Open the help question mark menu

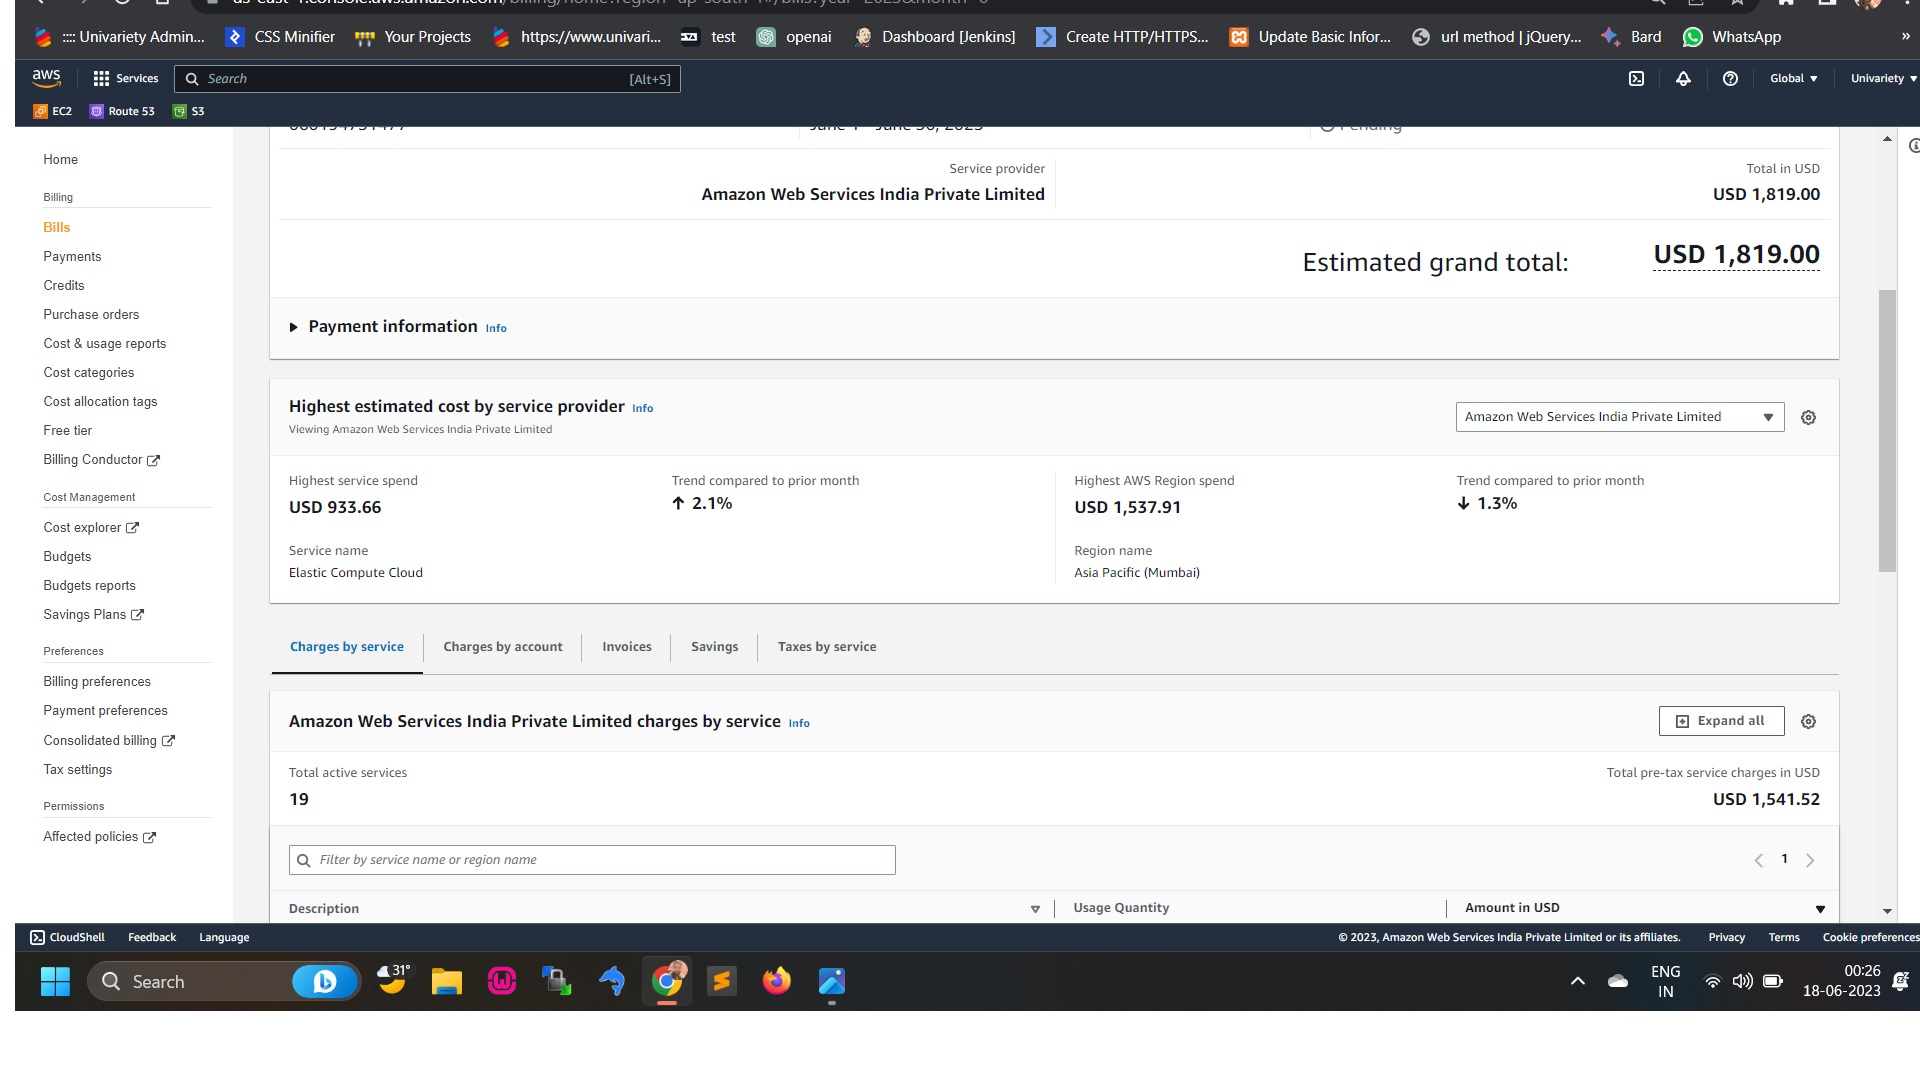point(1730,78)
